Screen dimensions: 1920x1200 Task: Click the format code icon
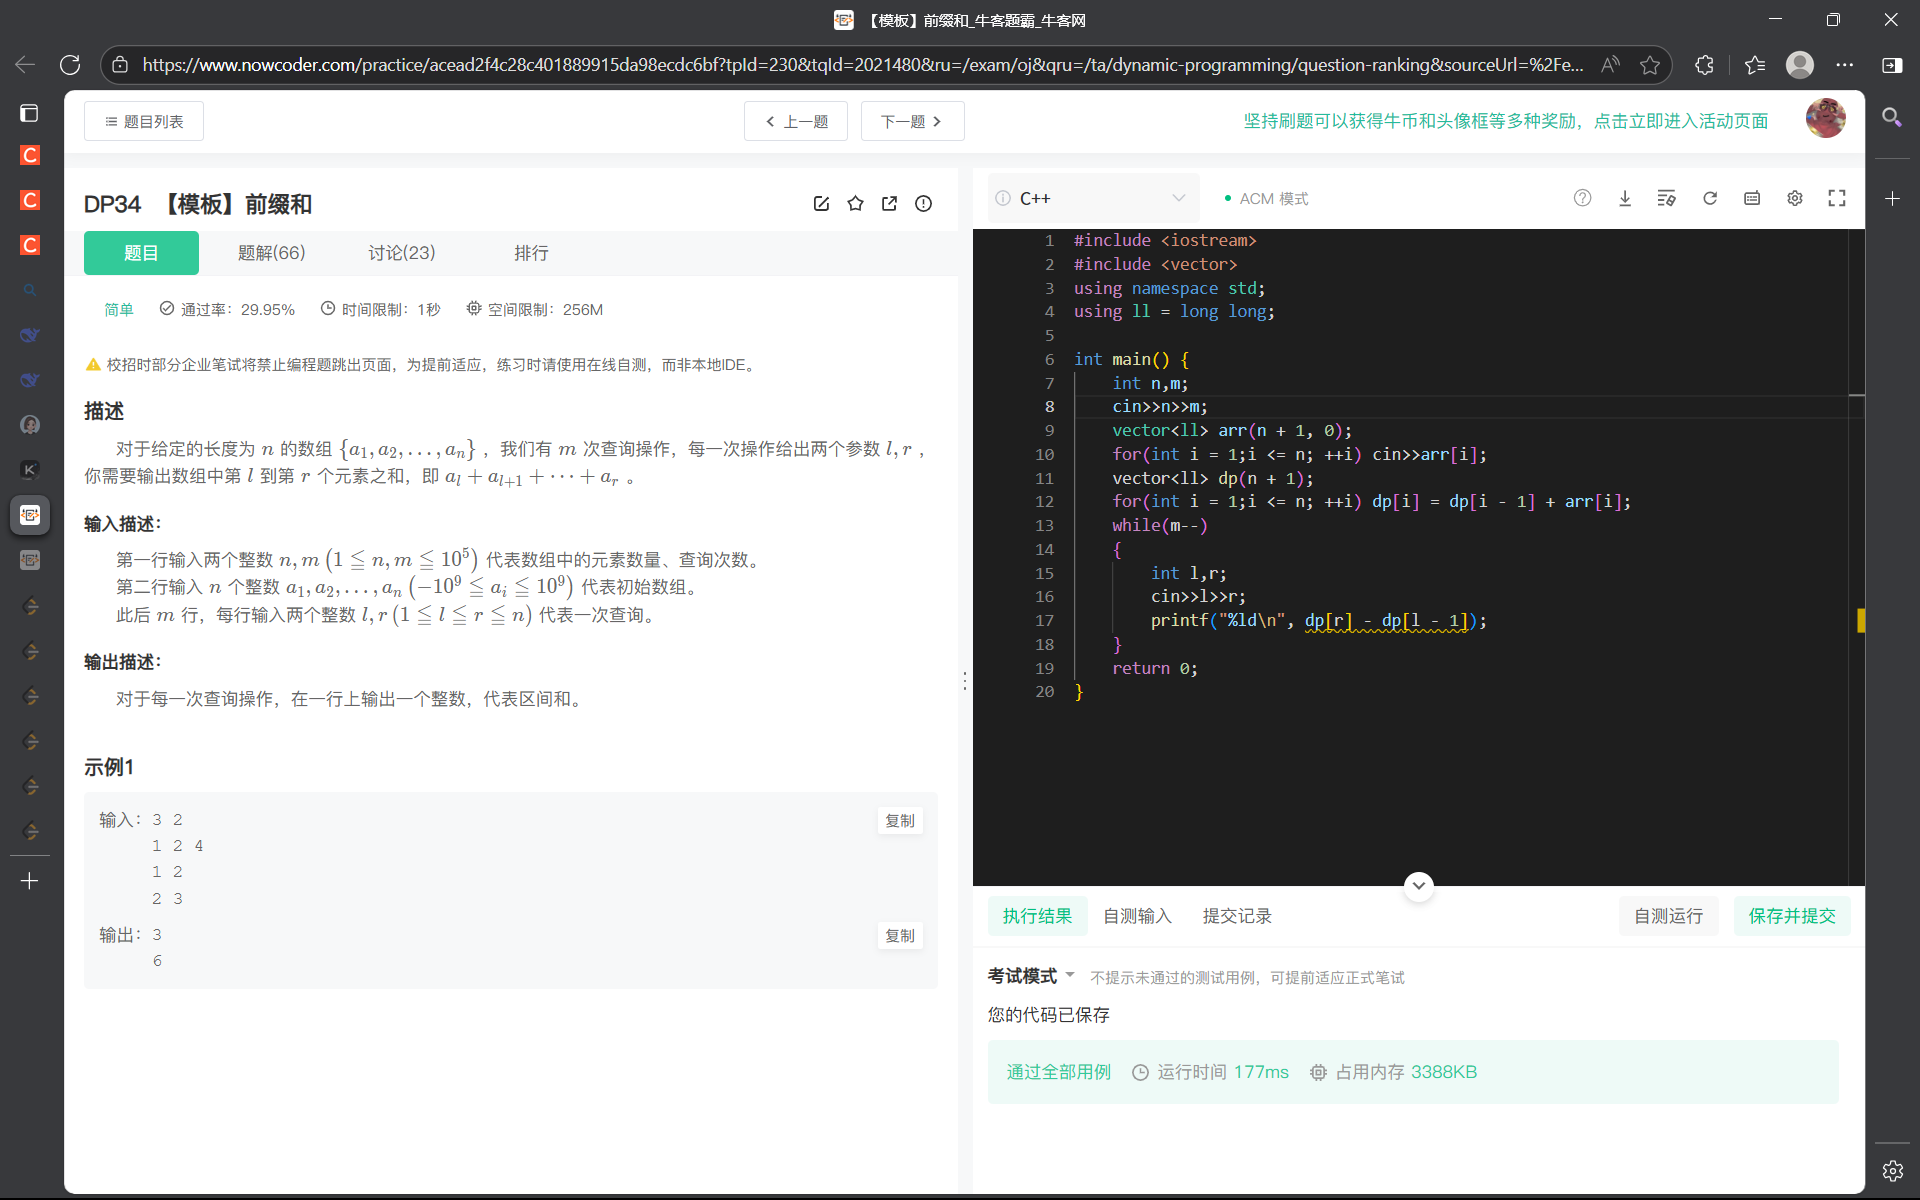pos(1666,198)
